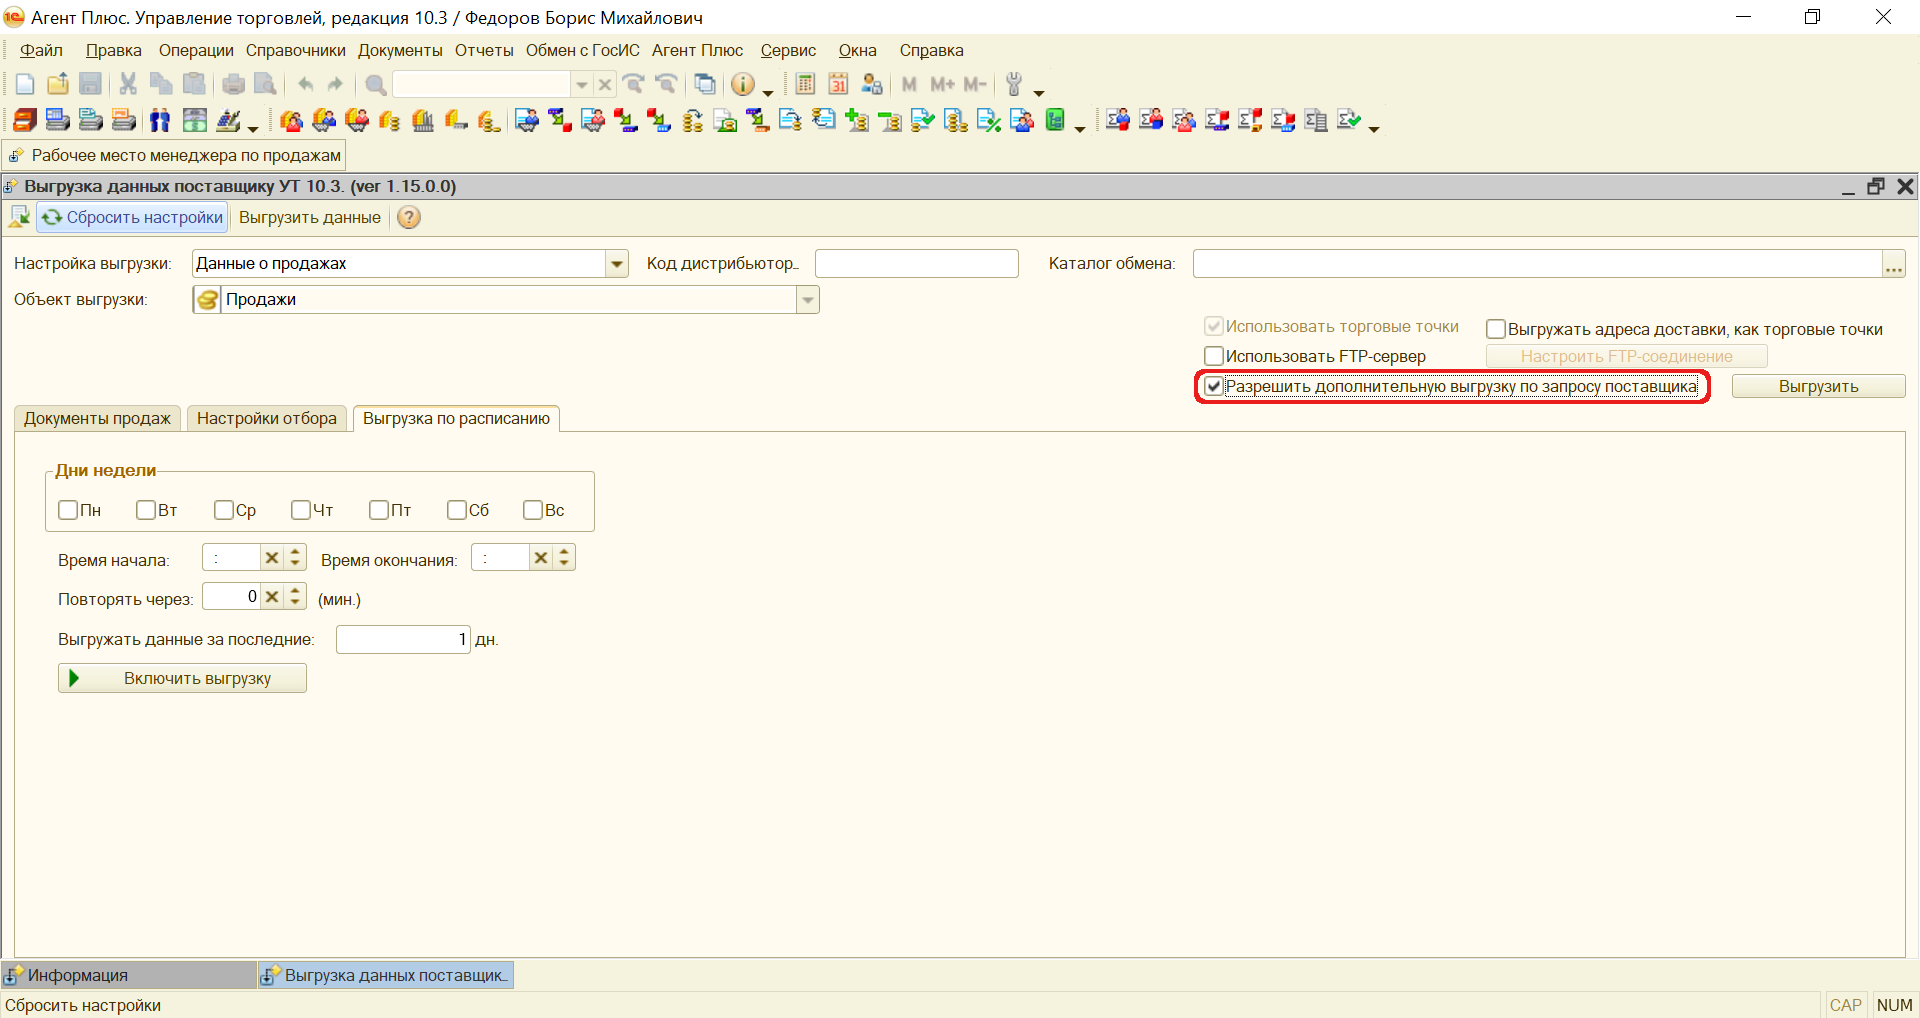The width and height of the screenshot is (1920, 1018).
Task: Click the magnifier Search icon
Action: coord(376,85)
